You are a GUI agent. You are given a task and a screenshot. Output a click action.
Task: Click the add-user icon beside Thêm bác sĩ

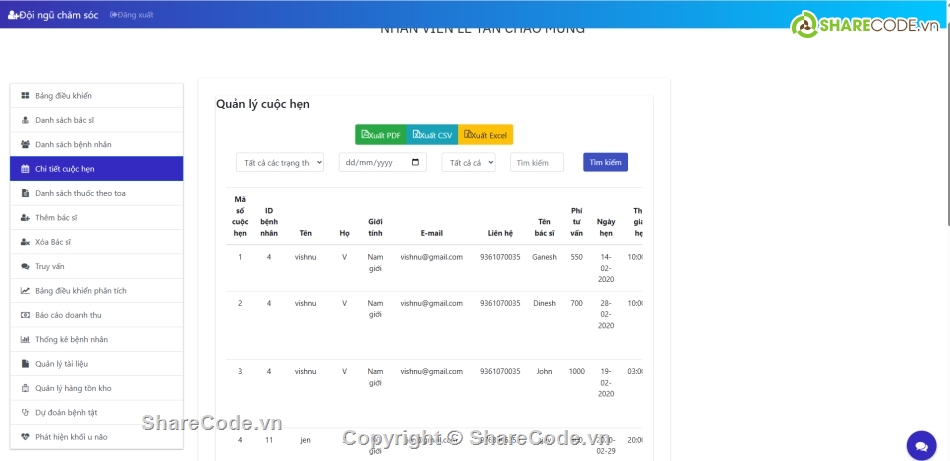tap(25, 217)
